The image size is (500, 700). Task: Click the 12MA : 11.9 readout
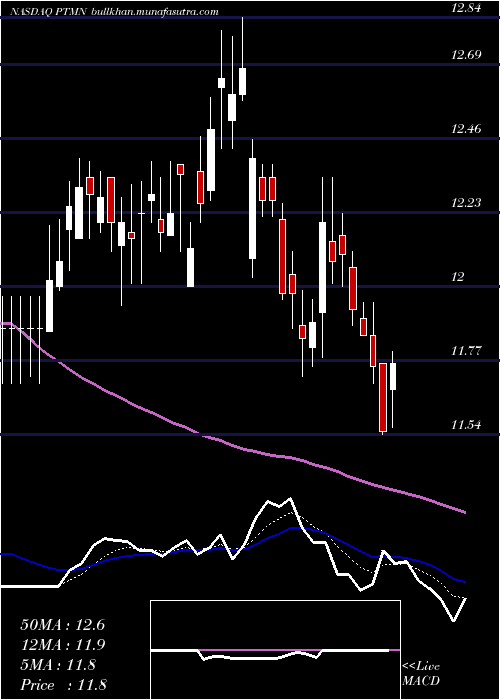click(62, 645)
